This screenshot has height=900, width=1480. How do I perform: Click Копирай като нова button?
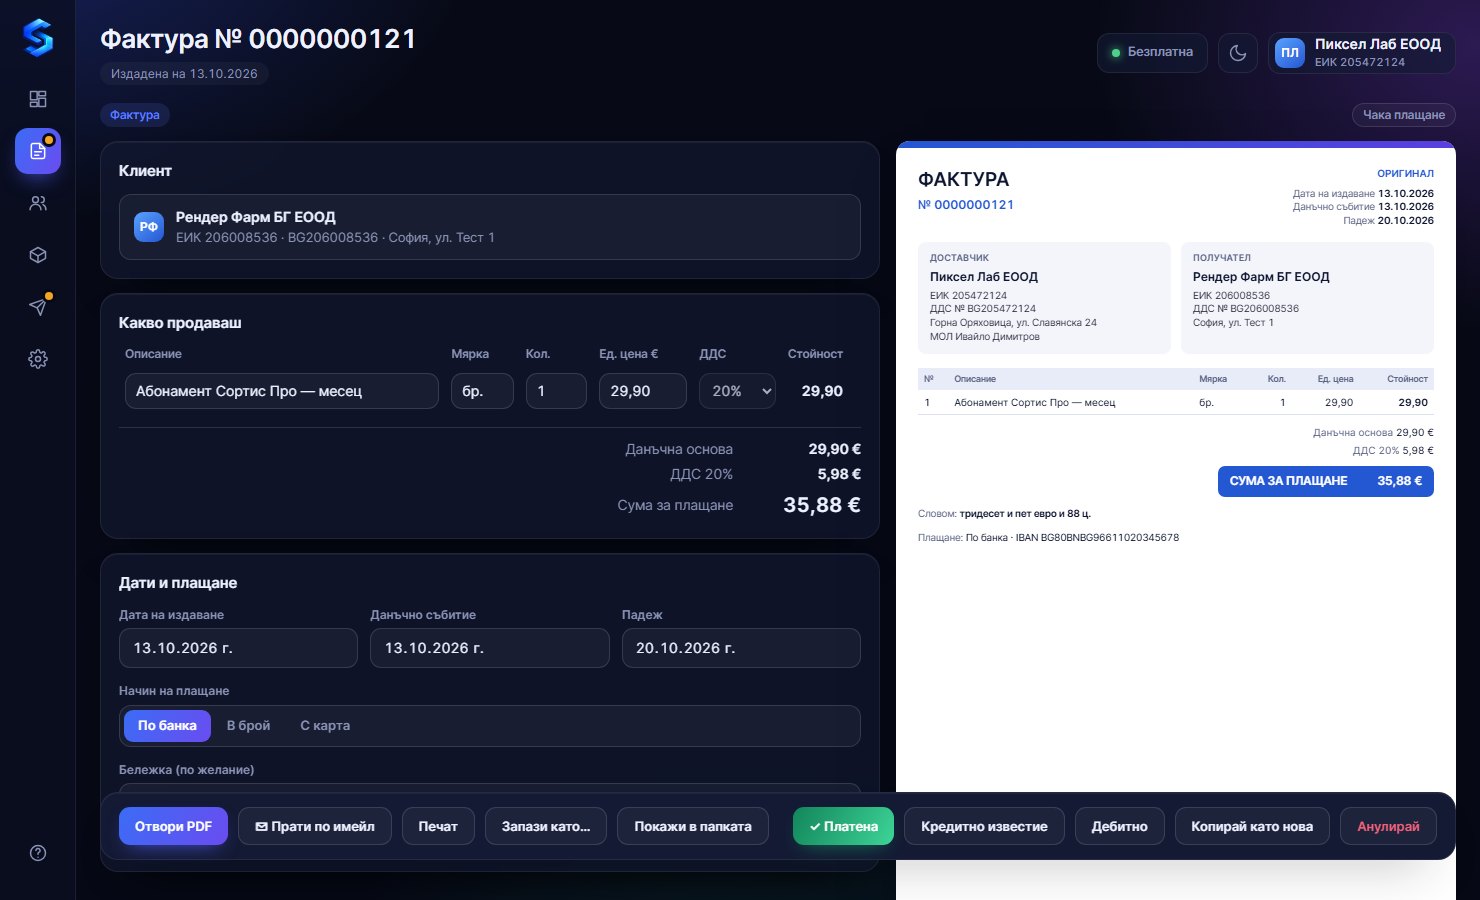1252,826
